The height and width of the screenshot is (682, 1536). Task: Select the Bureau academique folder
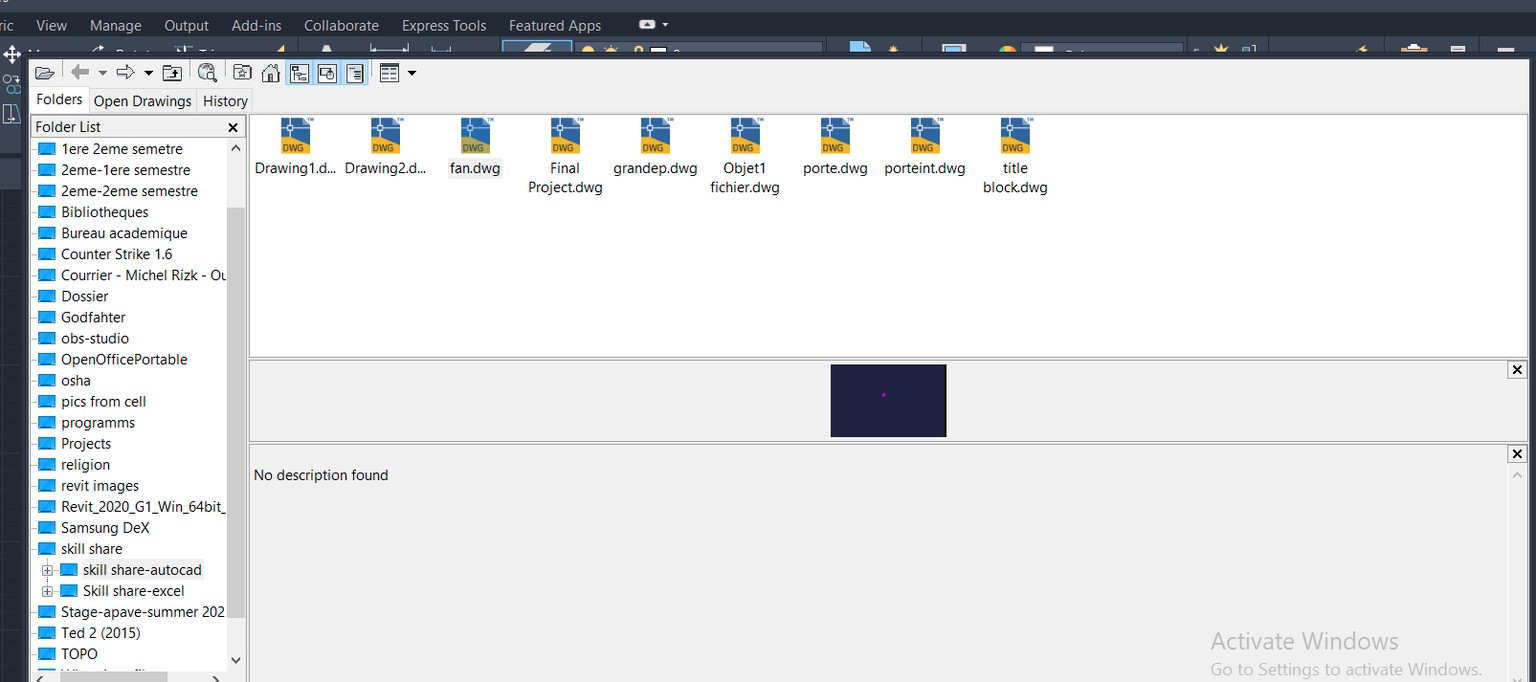[124, 233]
